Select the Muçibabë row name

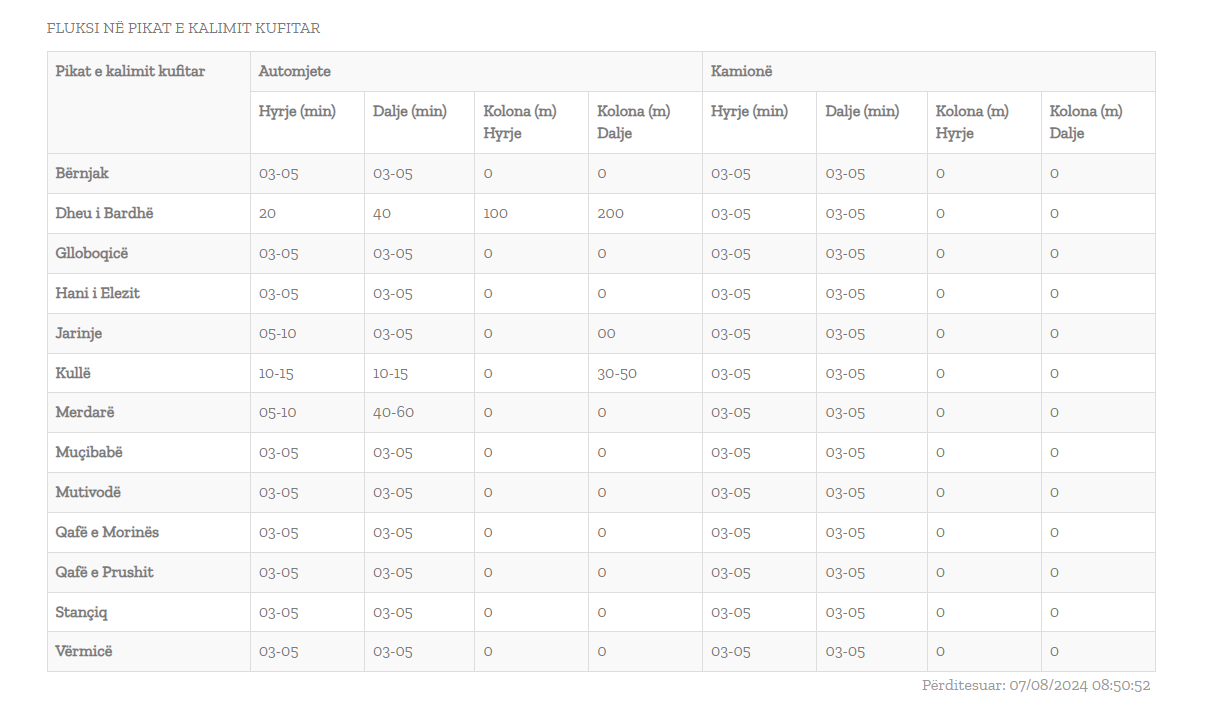(89, 453)
